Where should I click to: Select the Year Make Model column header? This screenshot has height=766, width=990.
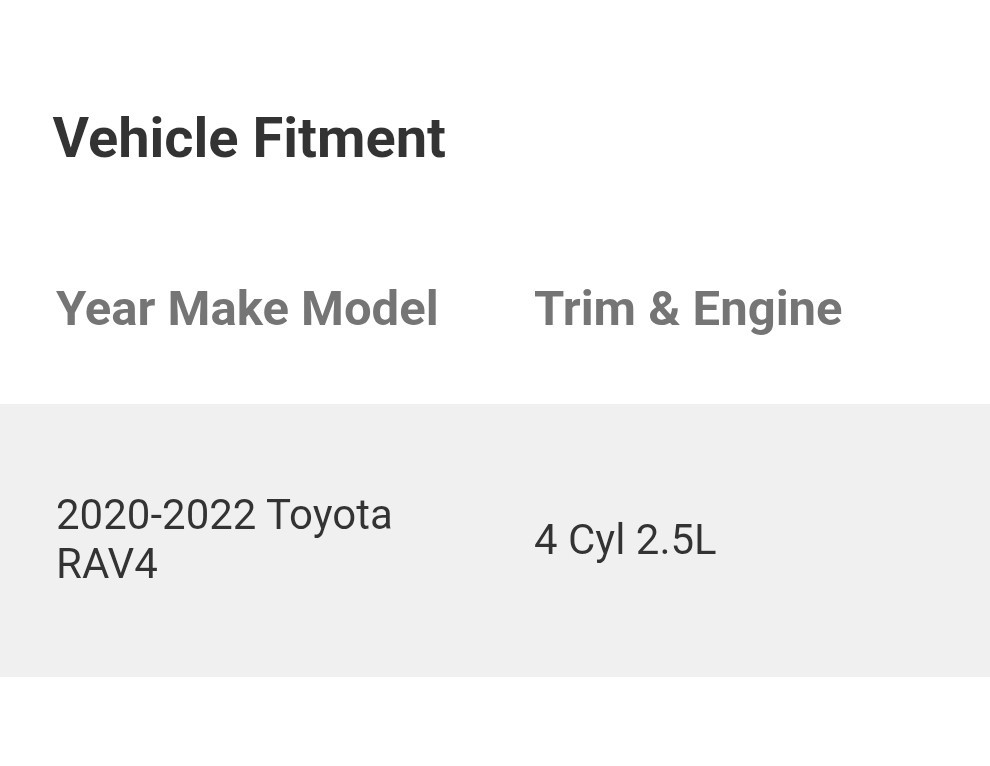point(247,309)
